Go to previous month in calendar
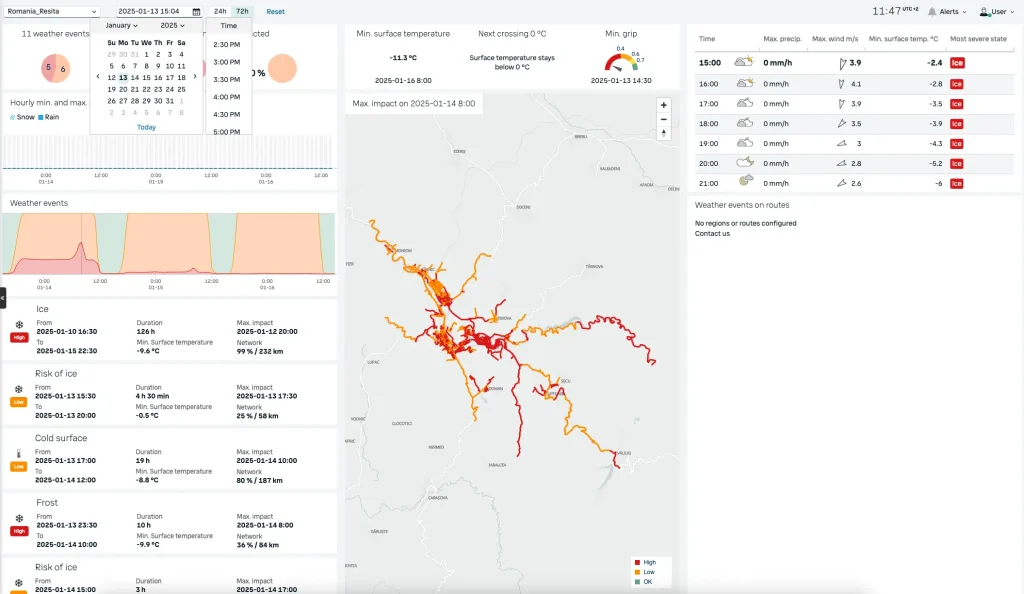The height and width of the screenshot is (594, 1024). click(98, 77)
